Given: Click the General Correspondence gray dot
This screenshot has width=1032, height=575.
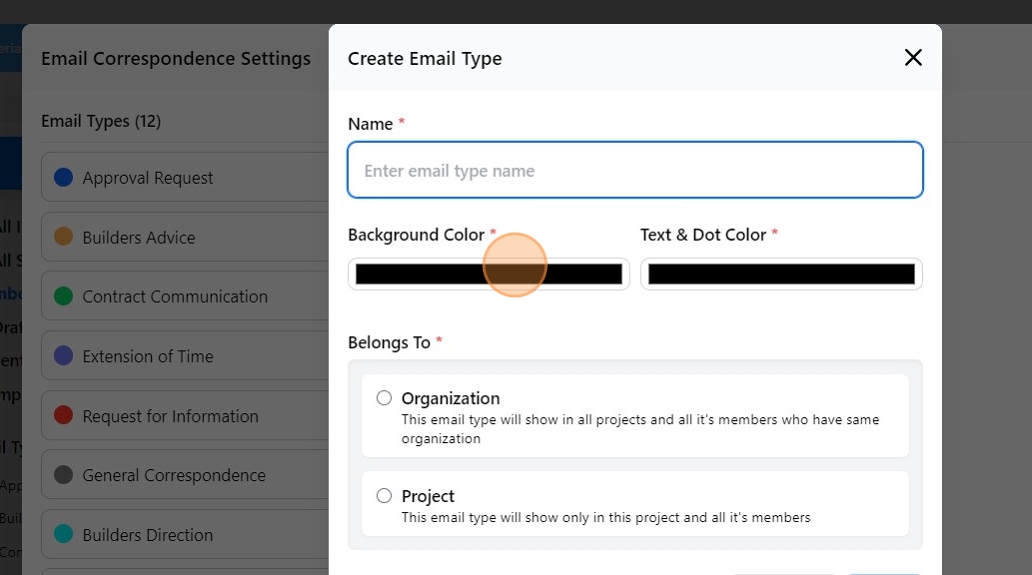Looking at the screenshot, I should pyautogui.click(x=63, y=475).
